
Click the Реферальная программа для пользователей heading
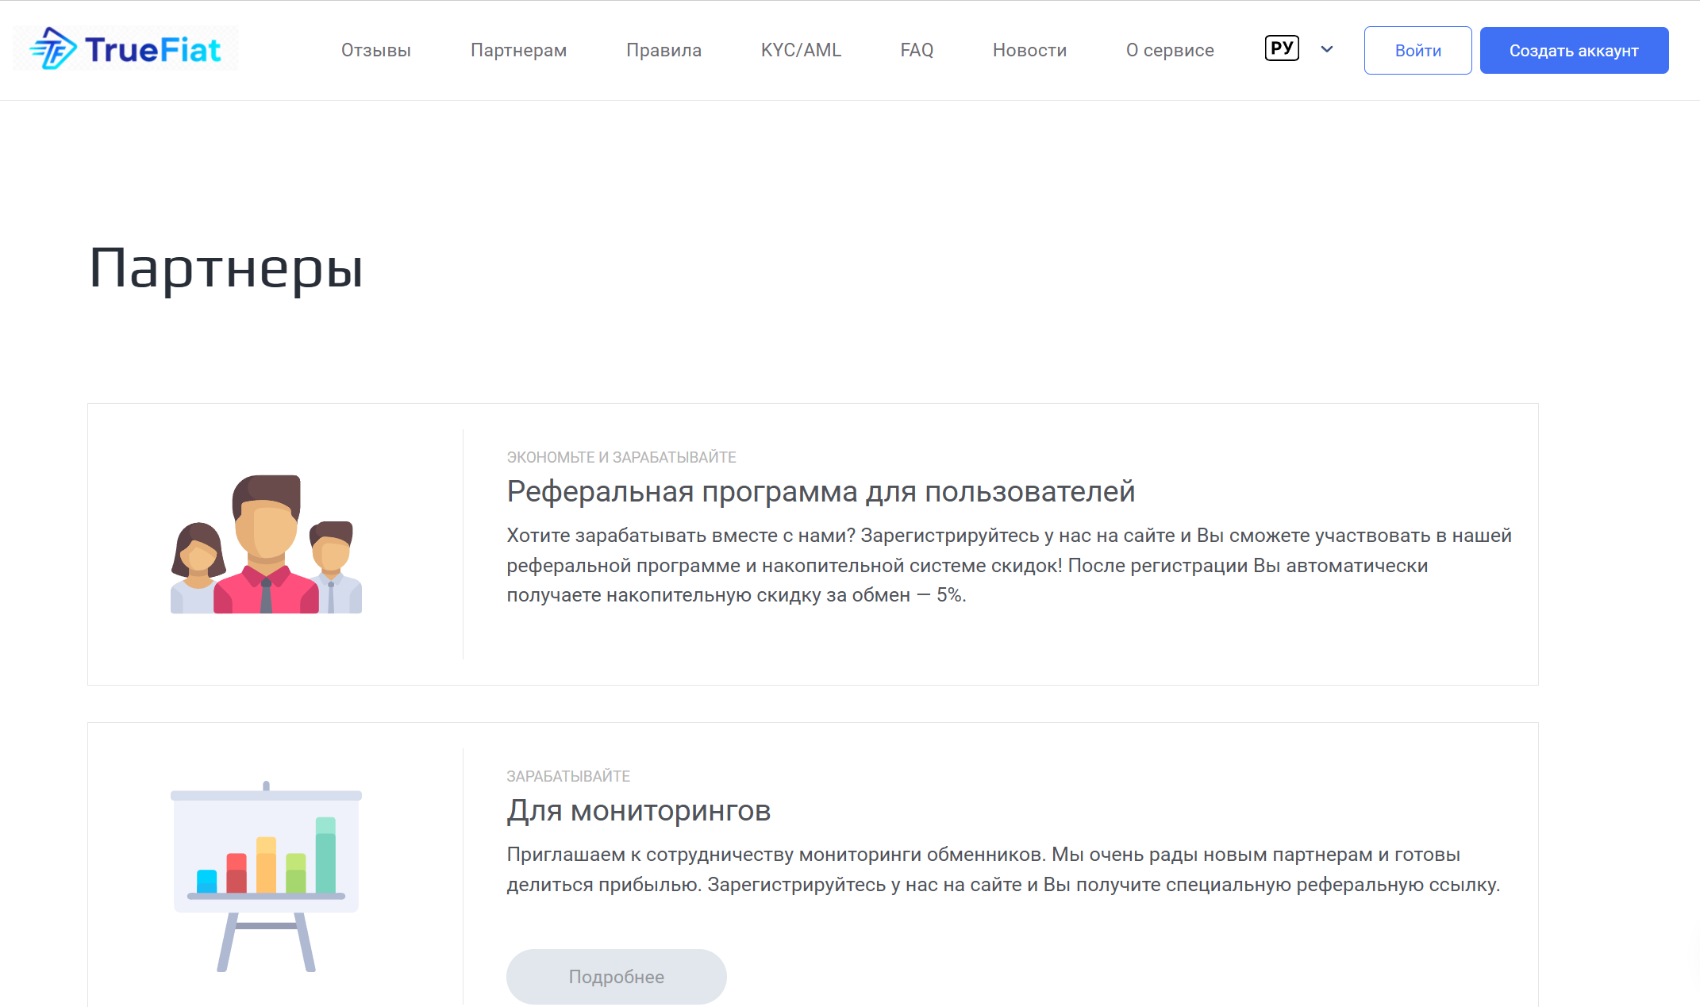(821, 492)
